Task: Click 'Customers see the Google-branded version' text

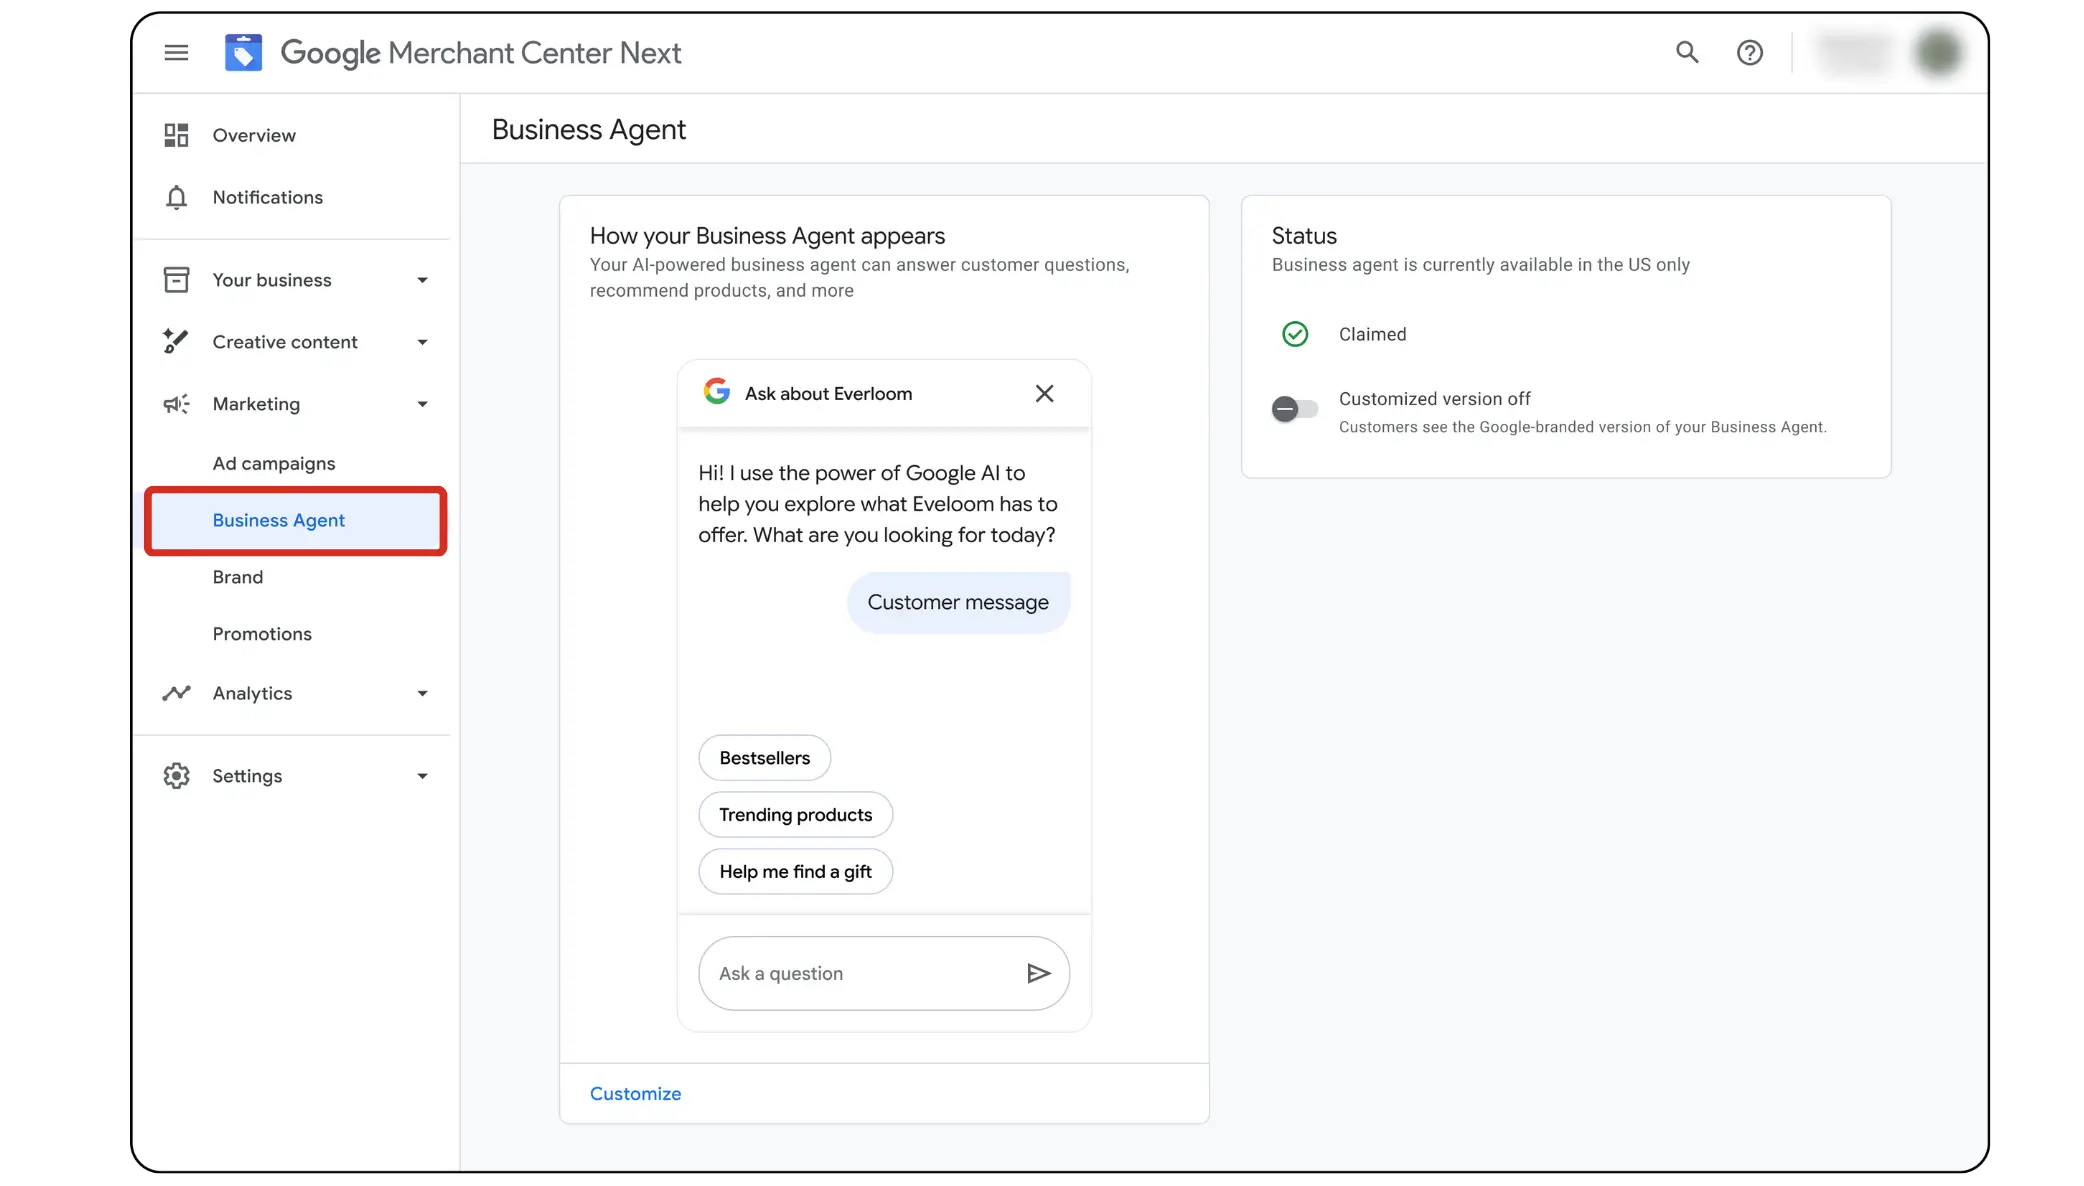Action: pyautogui.click(x=1582, y=427)
